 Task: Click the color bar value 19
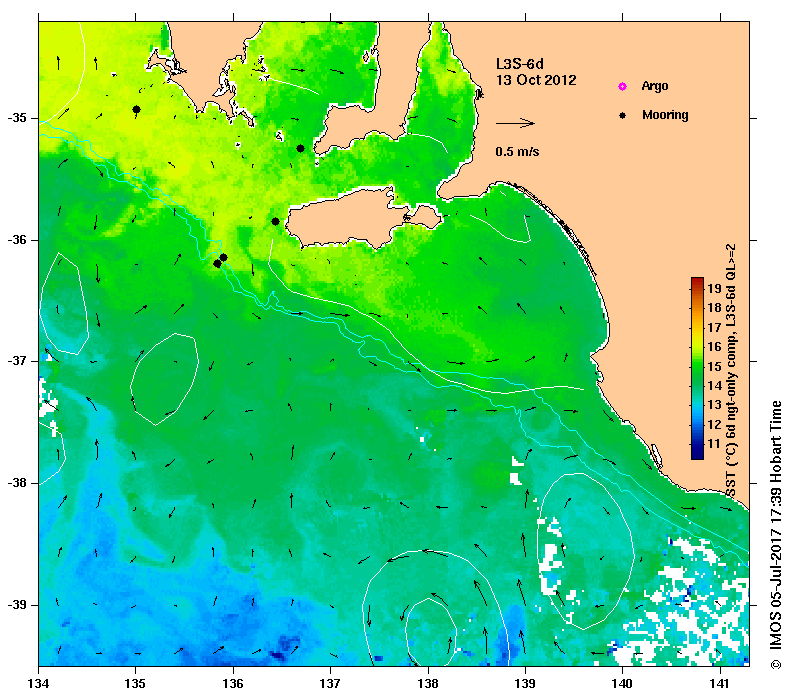pos(714,288)
